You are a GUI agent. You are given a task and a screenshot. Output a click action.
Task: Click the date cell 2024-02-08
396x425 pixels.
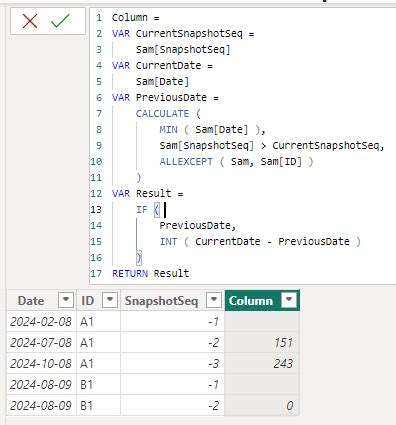pyautogui.click(x=41, y=322)
